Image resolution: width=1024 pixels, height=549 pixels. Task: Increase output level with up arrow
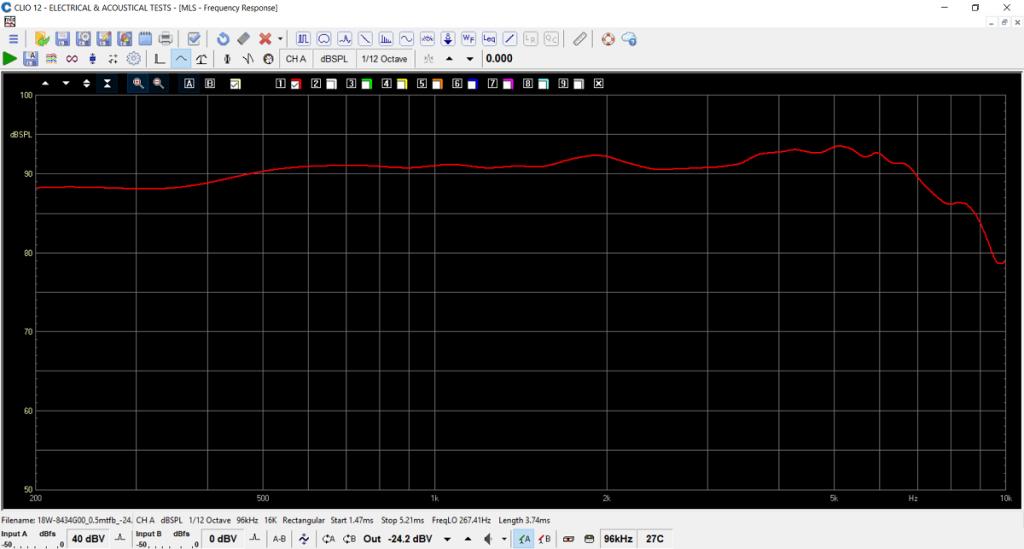pyautogui.click(x=468, y=539)
